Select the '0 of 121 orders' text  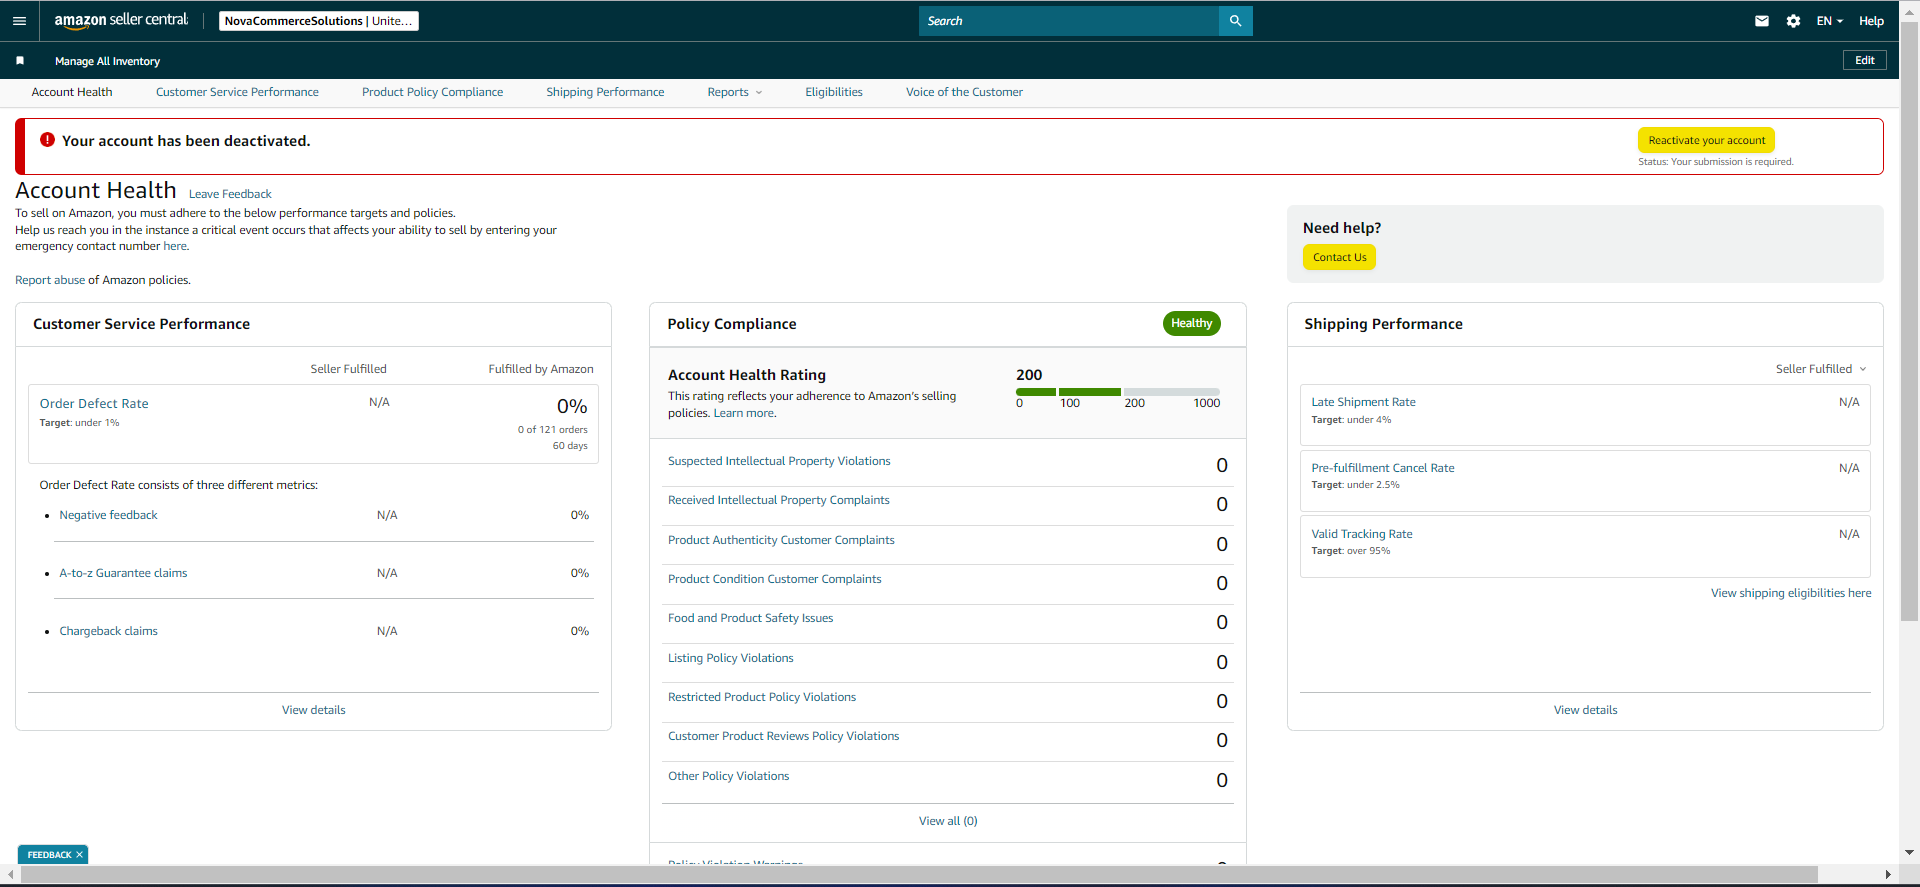[x=552, y=430]
